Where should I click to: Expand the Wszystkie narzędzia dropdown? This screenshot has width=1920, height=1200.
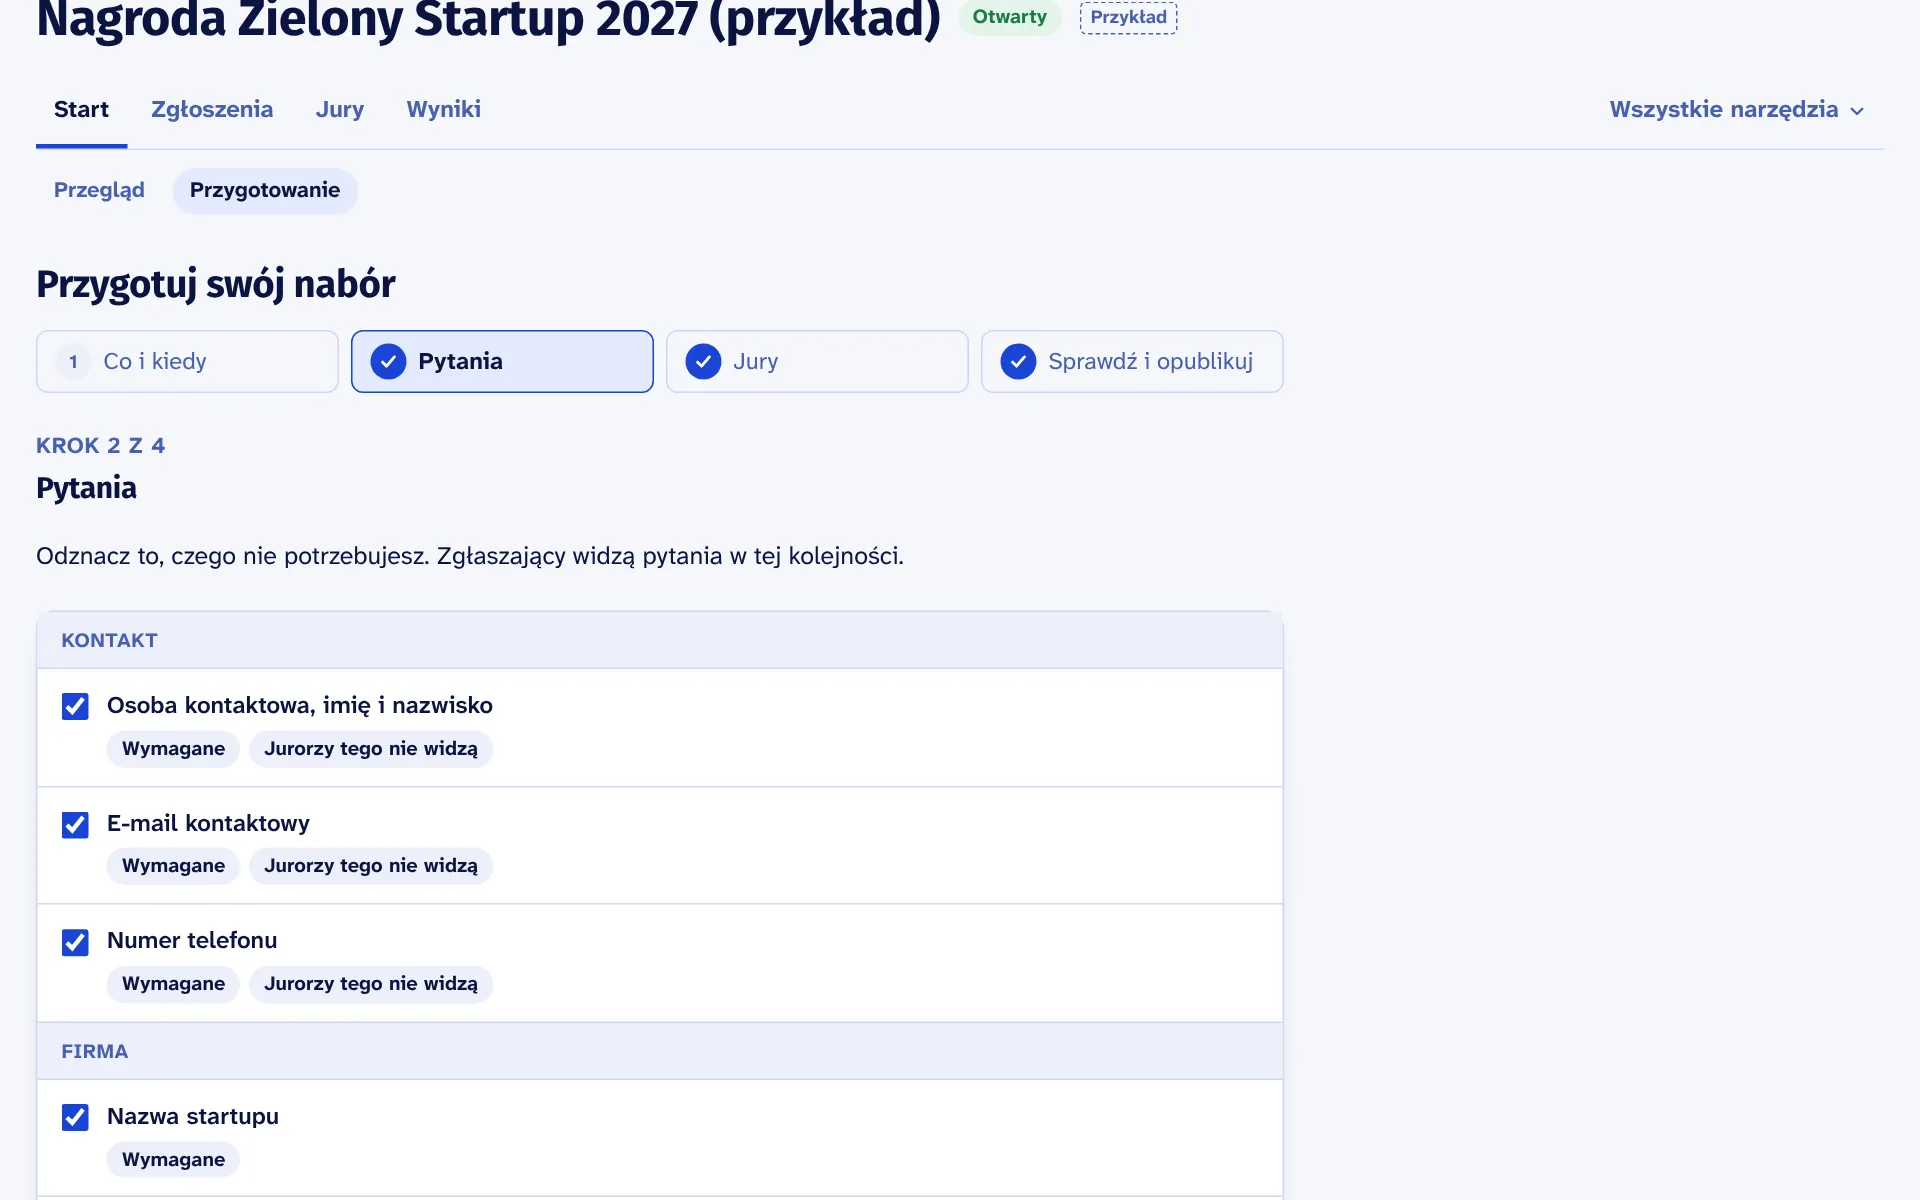[1737, 110]
